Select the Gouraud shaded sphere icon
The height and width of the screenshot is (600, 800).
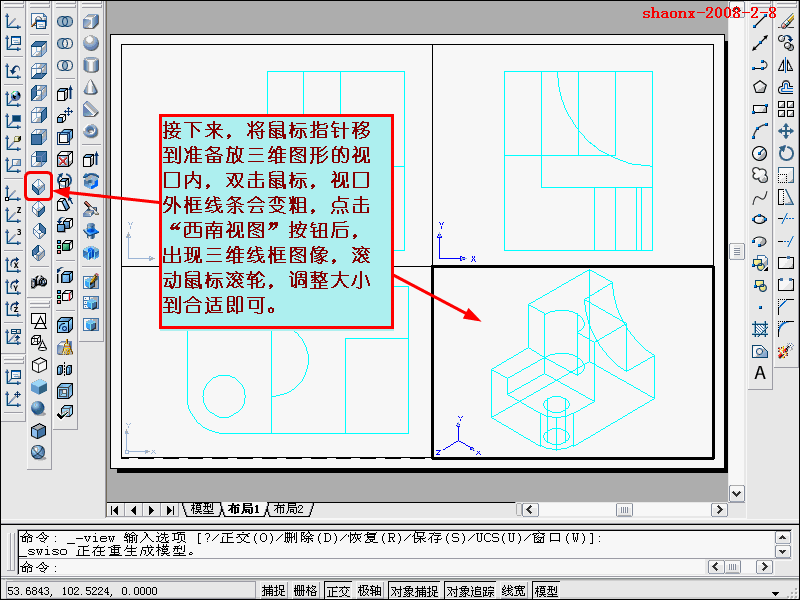pos(38,409)
